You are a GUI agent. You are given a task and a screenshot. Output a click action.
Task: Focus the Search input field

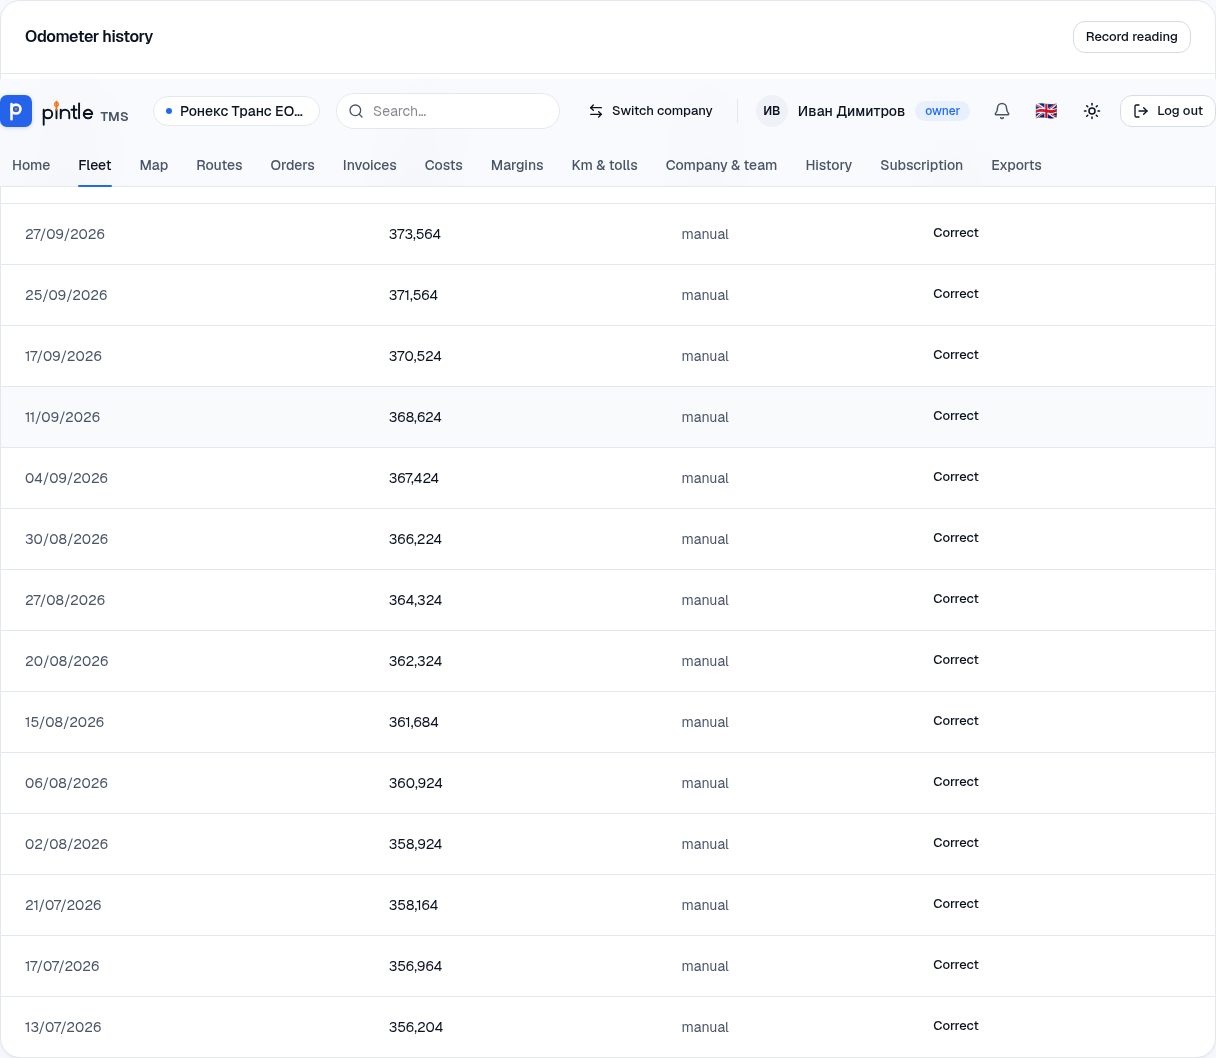(448, 111)
